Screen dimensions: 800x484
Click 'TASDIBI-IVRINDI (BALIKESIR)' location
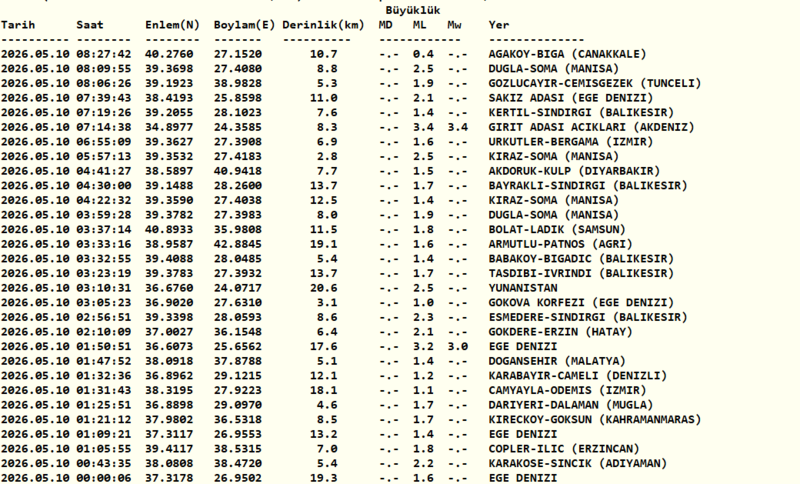tap(581, 273)
